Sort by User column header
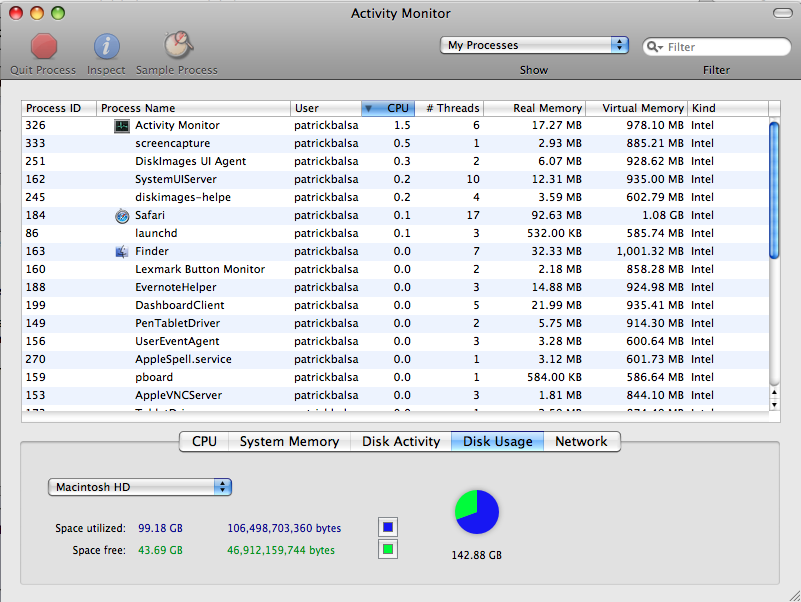Screen dimensions: 801x602 [x=326, y=108]
